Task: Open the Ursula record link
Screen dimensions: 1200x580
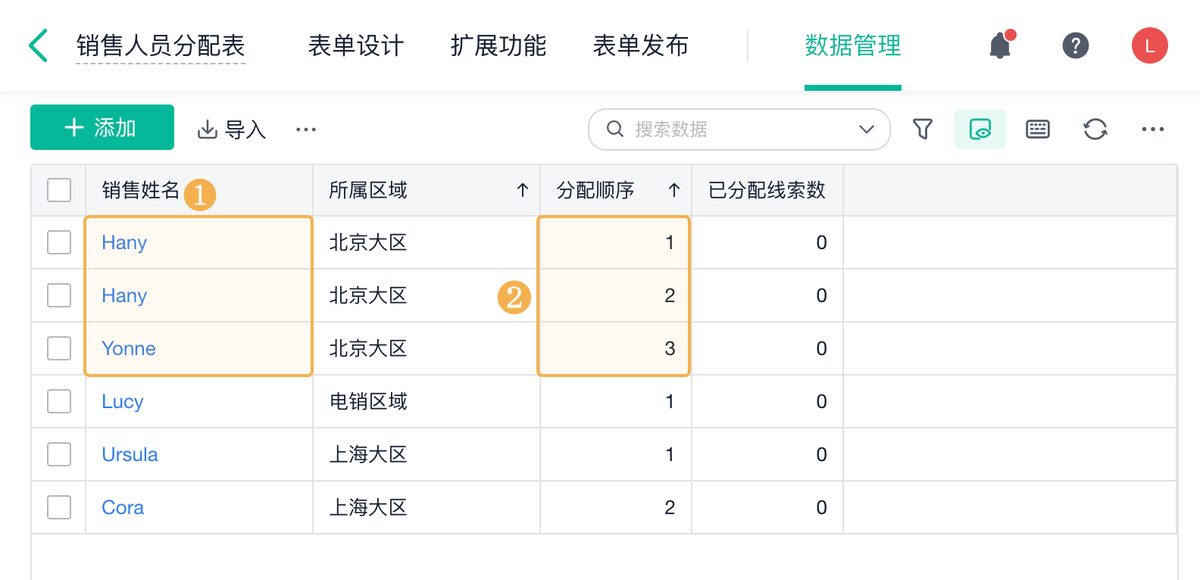Action: coord(130,454)
